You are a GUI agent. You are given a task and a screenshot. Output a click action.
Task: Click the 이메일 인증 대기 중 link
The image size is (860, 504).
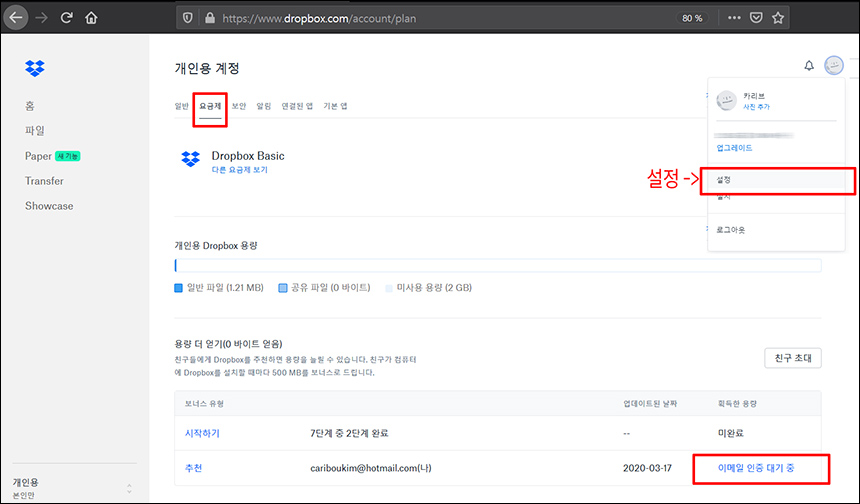pos(756,468)
